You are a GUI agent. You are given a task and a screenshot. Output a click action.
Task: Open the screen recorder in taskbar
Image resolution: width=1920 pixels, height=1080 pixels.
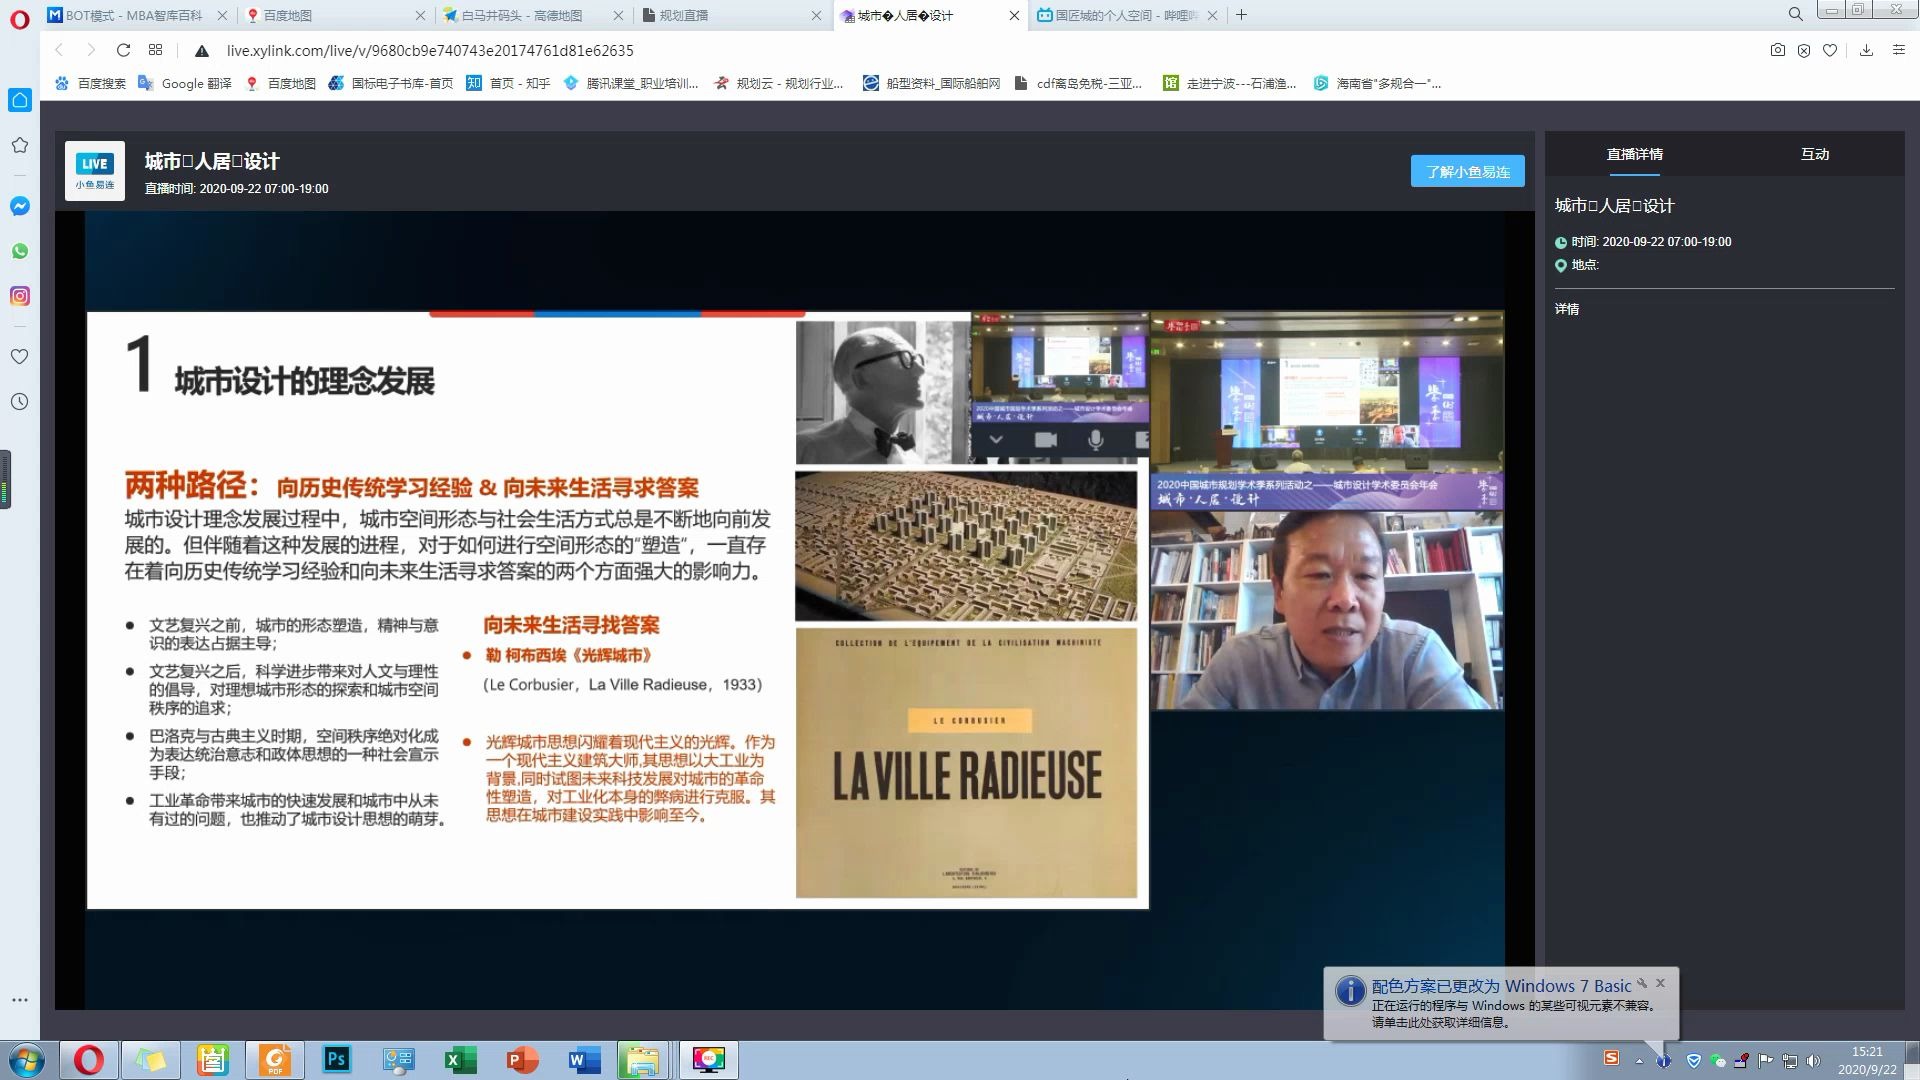(x=708, y=1060)
